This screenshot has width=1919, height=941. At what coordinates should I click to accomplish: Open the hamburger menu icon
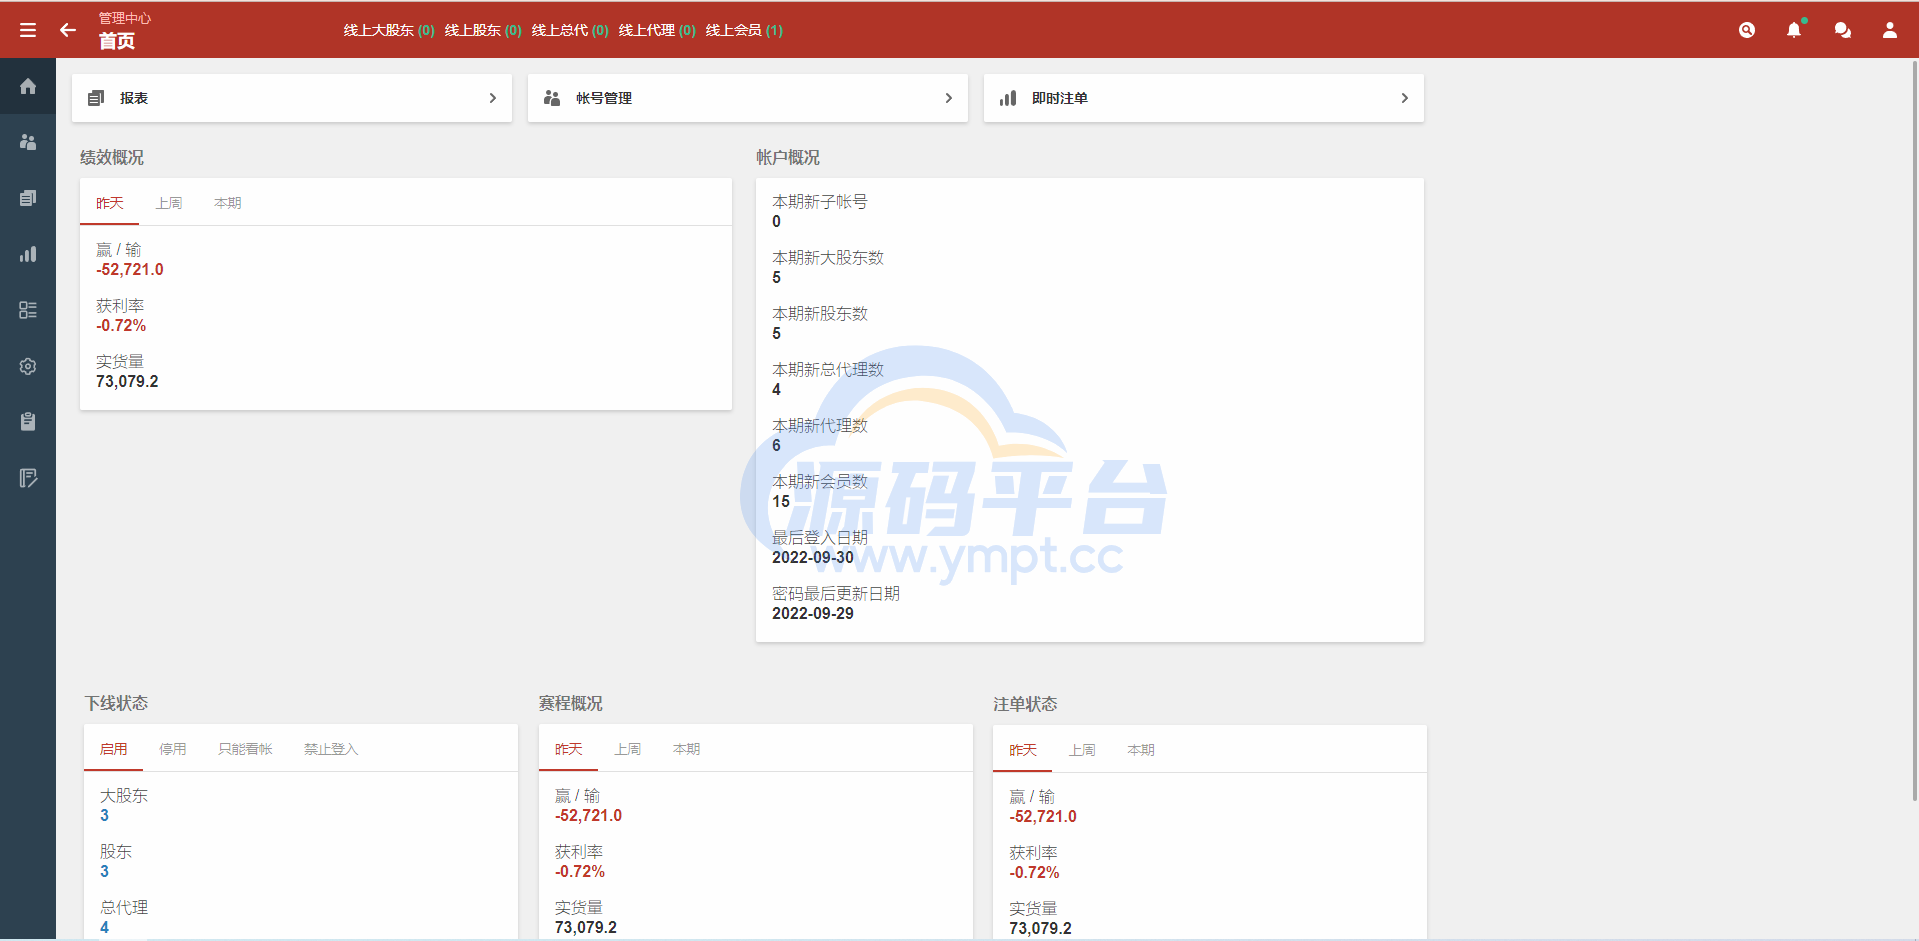[x=28, y=30]
